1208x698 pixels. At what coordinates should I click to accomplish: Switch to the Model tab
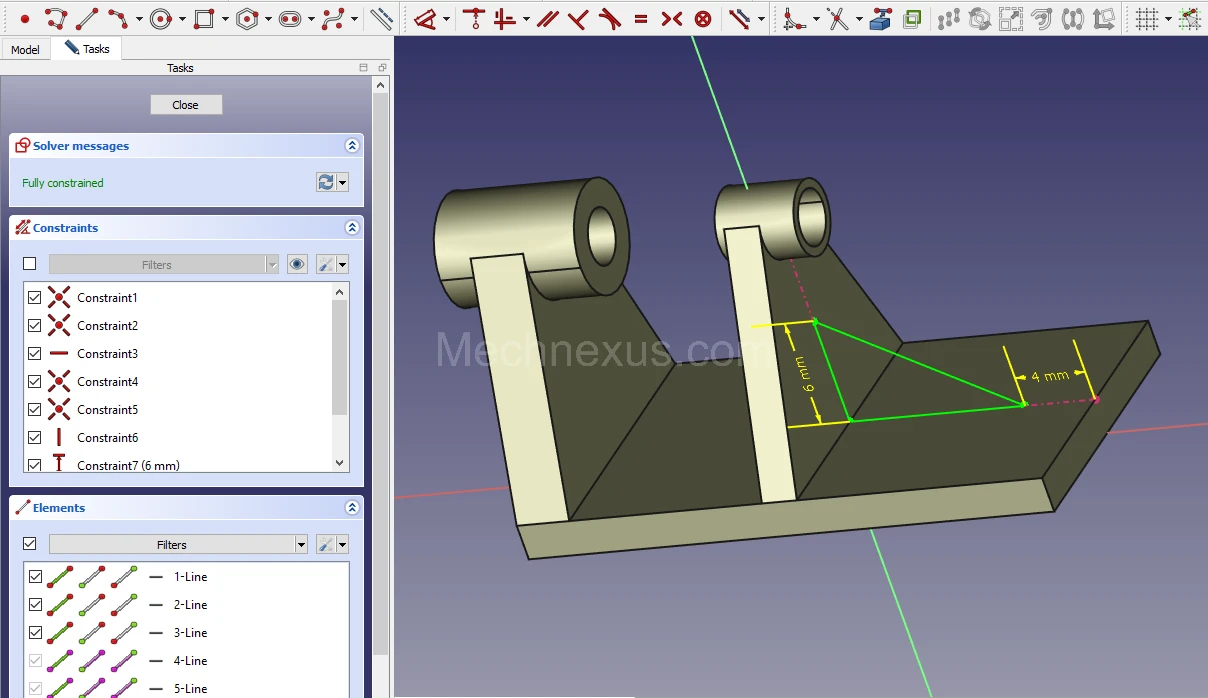(25, 49)
